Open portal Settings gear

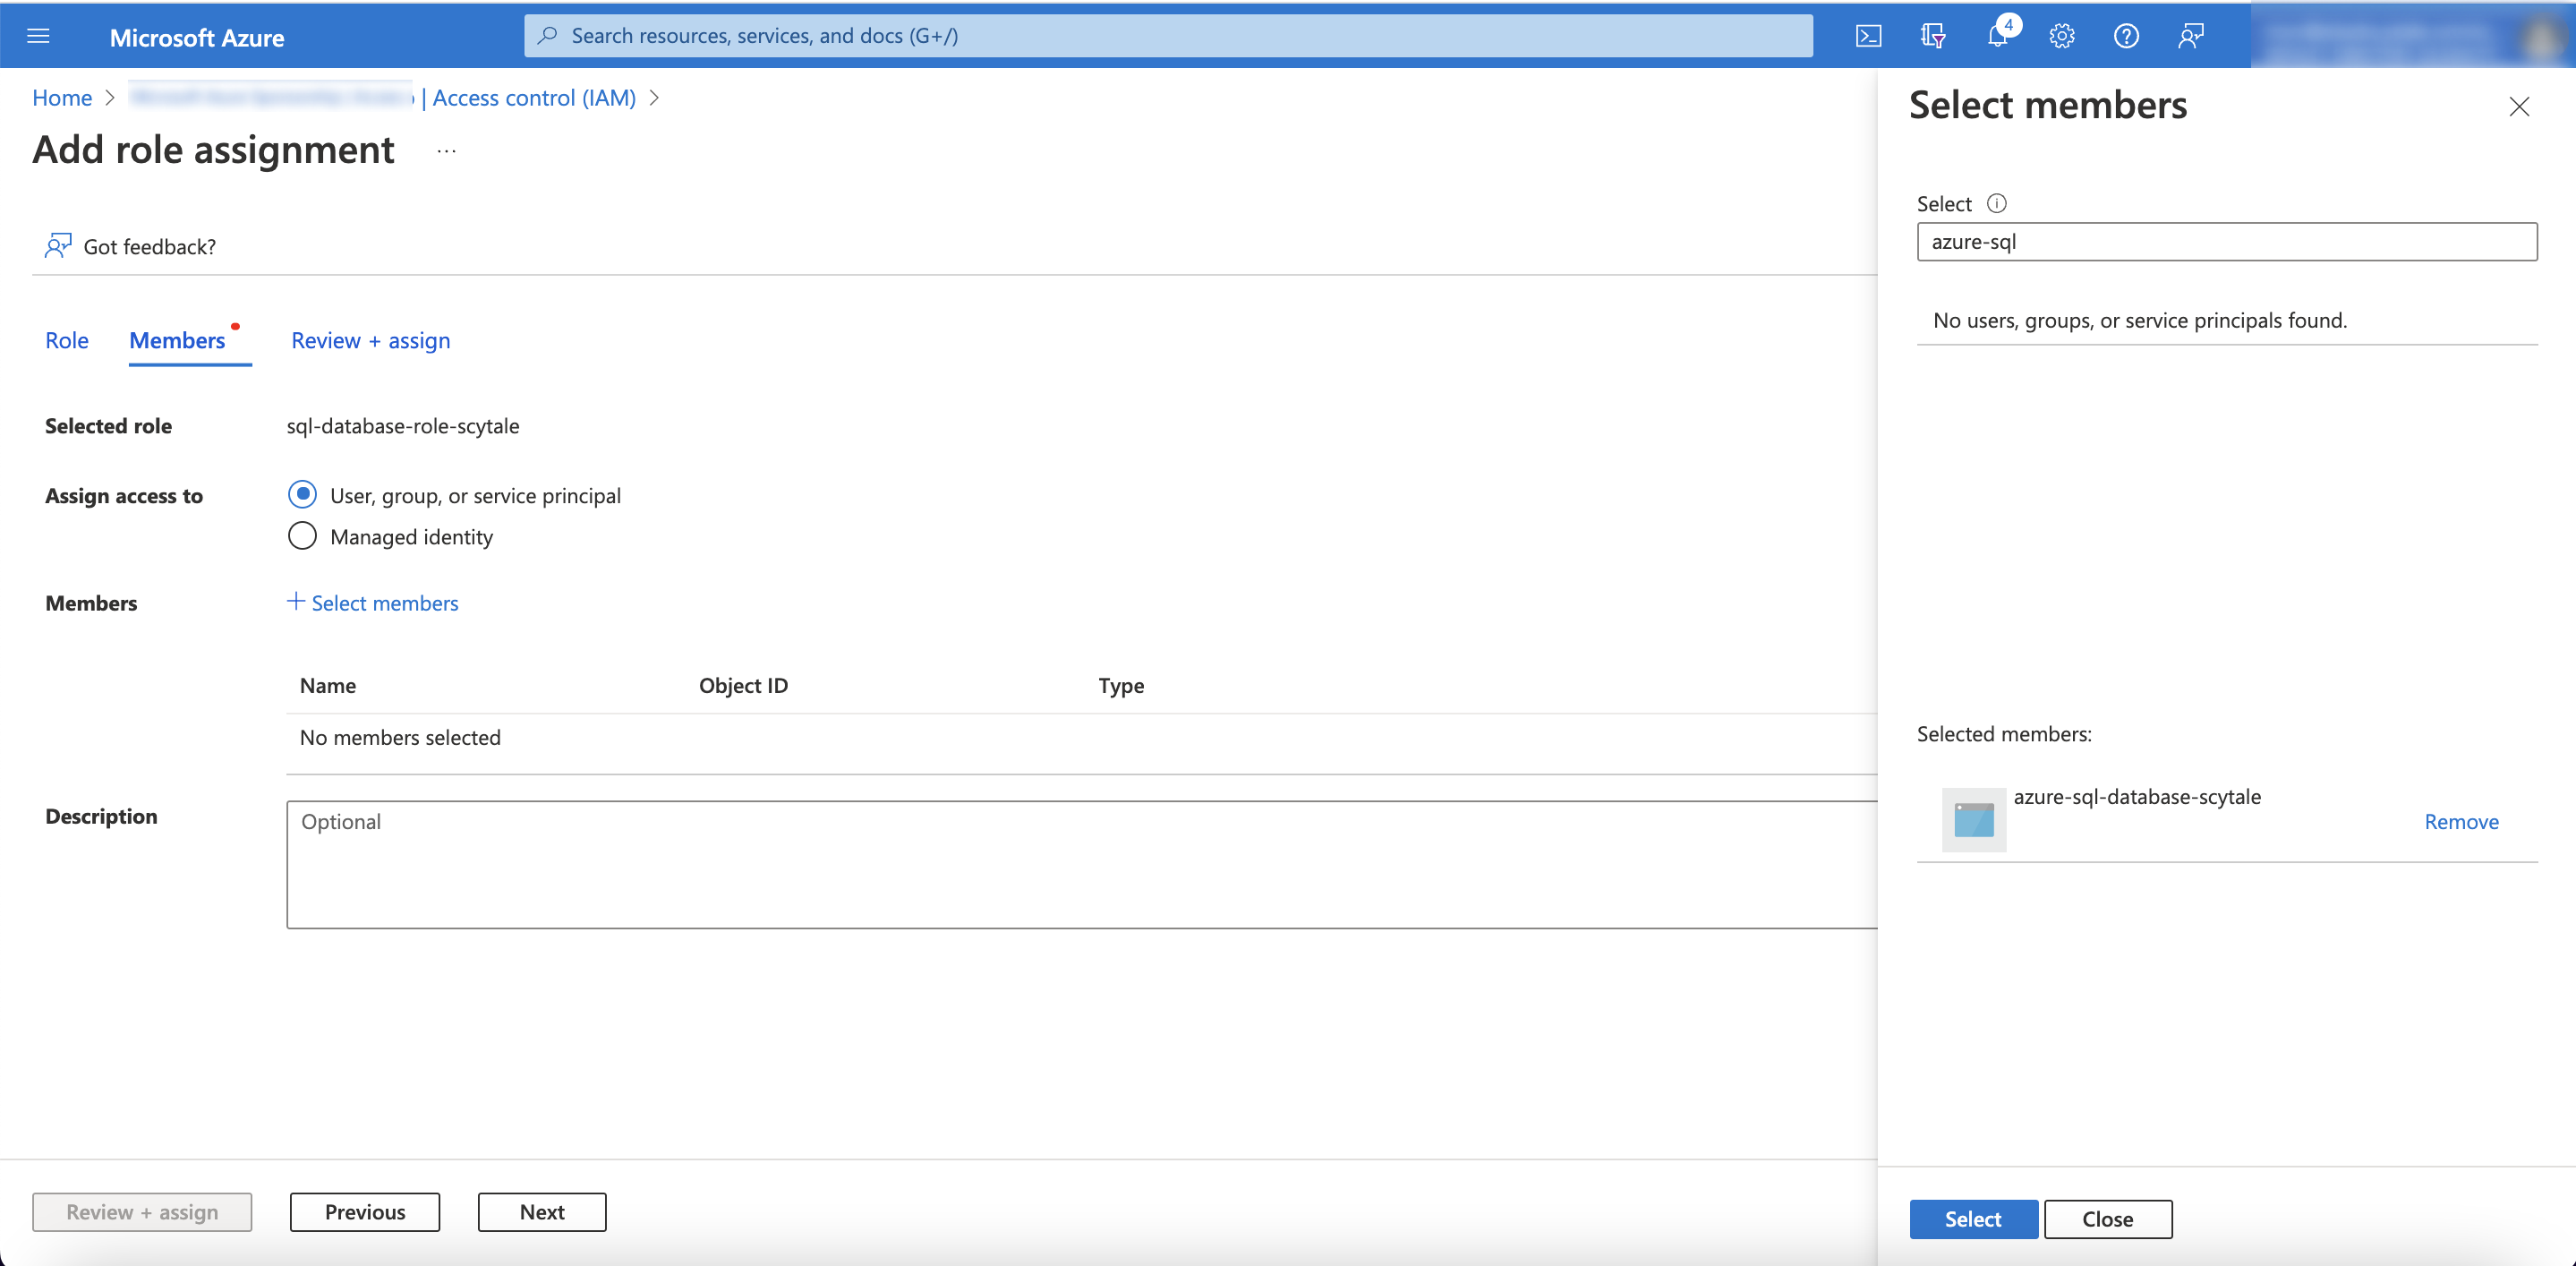tap(2061, 37)
